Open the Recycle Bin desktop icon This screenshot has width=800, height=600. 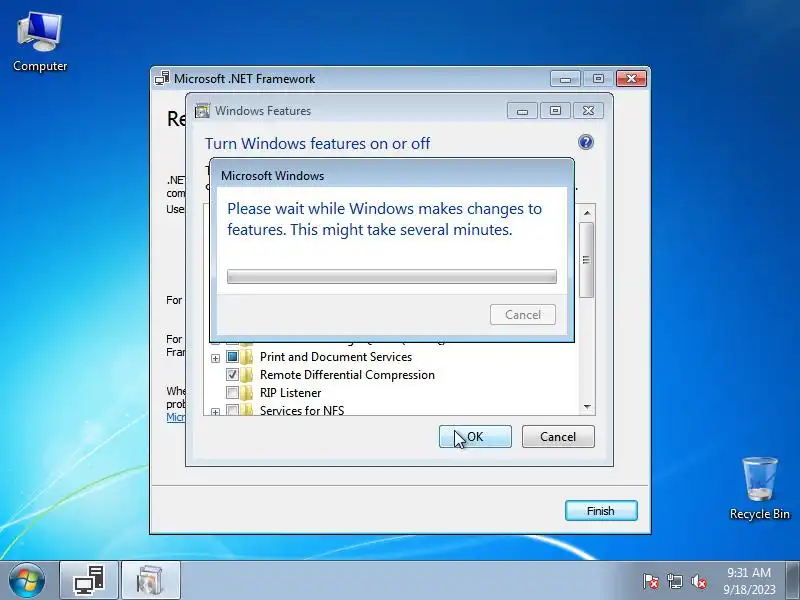(760, 488)
